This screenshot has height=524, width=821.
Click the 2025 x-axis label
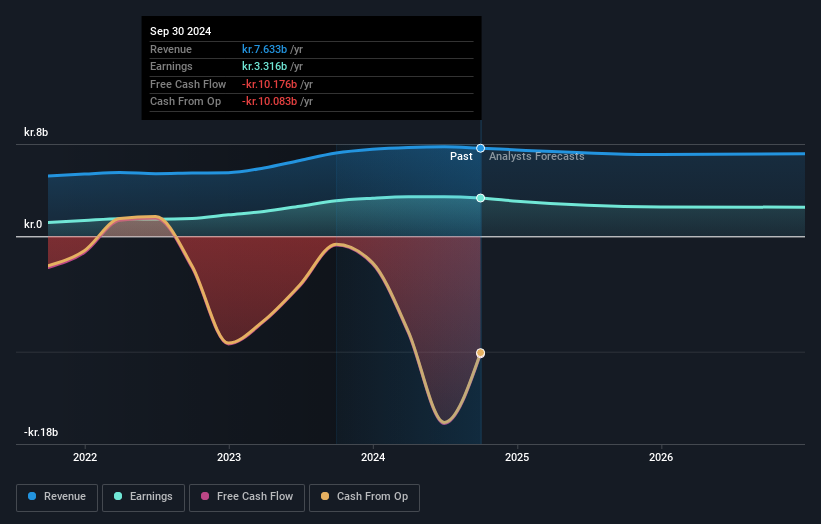(x=517, y=458)
